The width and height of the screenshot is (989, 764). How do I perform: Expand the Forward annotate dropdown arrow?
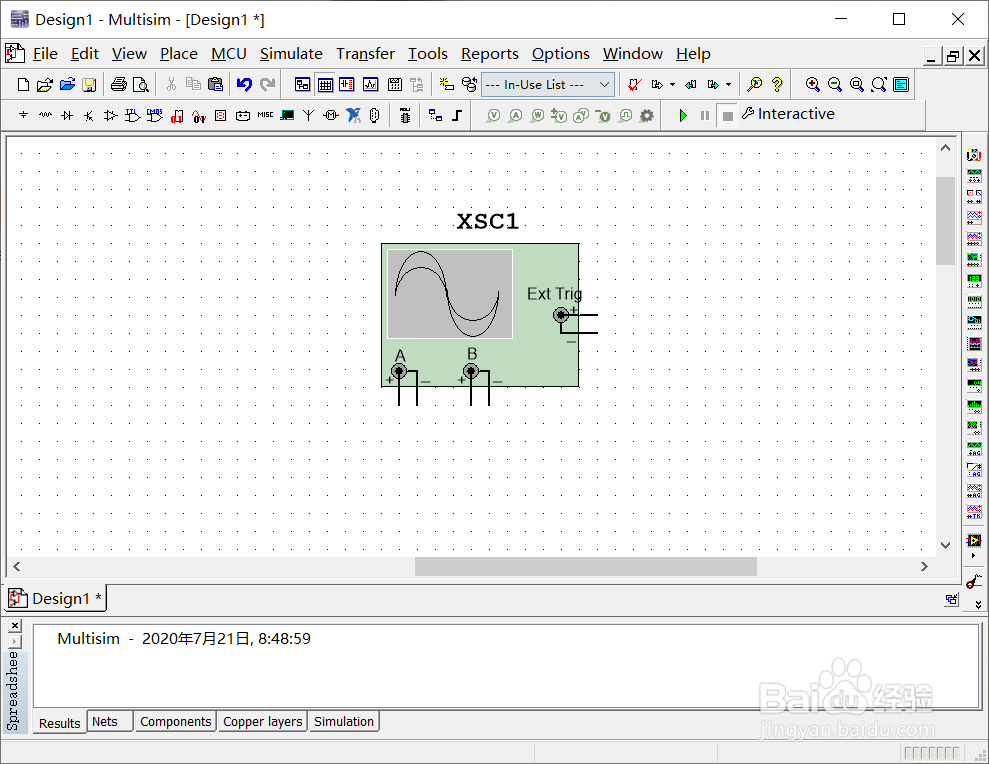[729, 85]
